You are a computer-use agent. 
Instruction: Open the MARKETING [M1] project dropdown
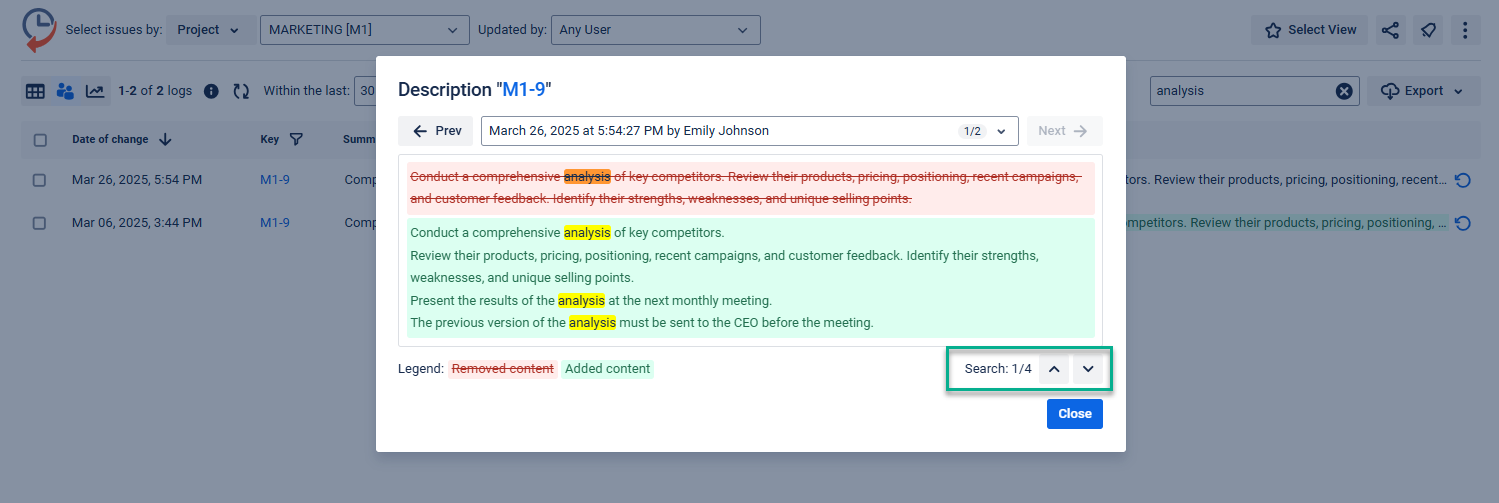(364, 30)
